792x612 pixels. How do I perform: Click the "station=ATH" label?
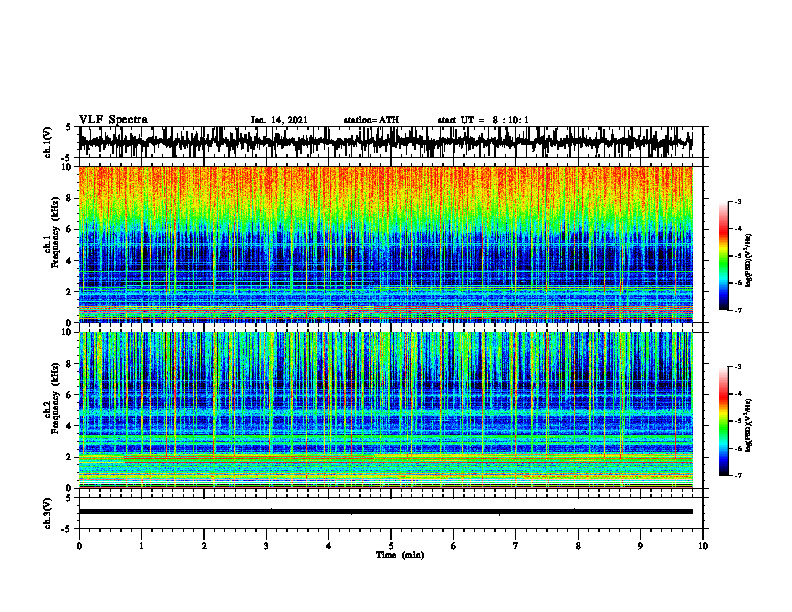(371, 120)
